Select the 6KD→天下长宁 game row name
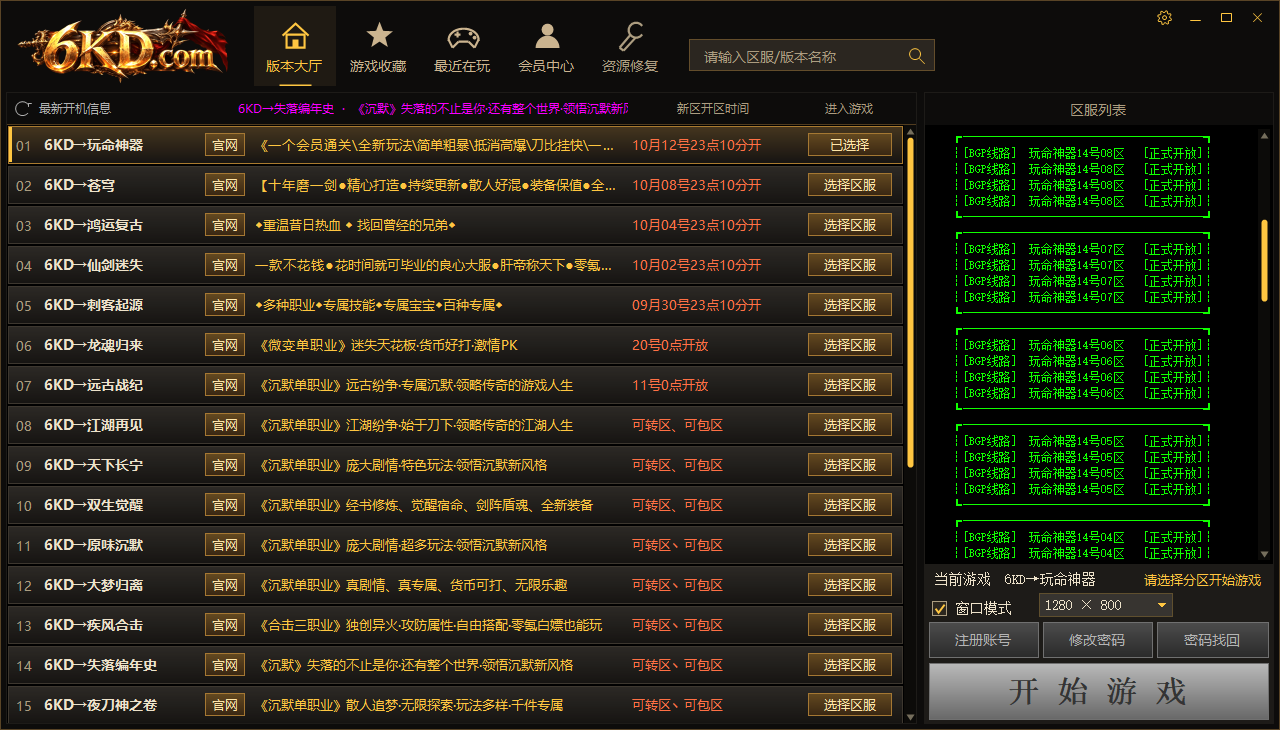The image size is (1280, 730). coord(93,465)
